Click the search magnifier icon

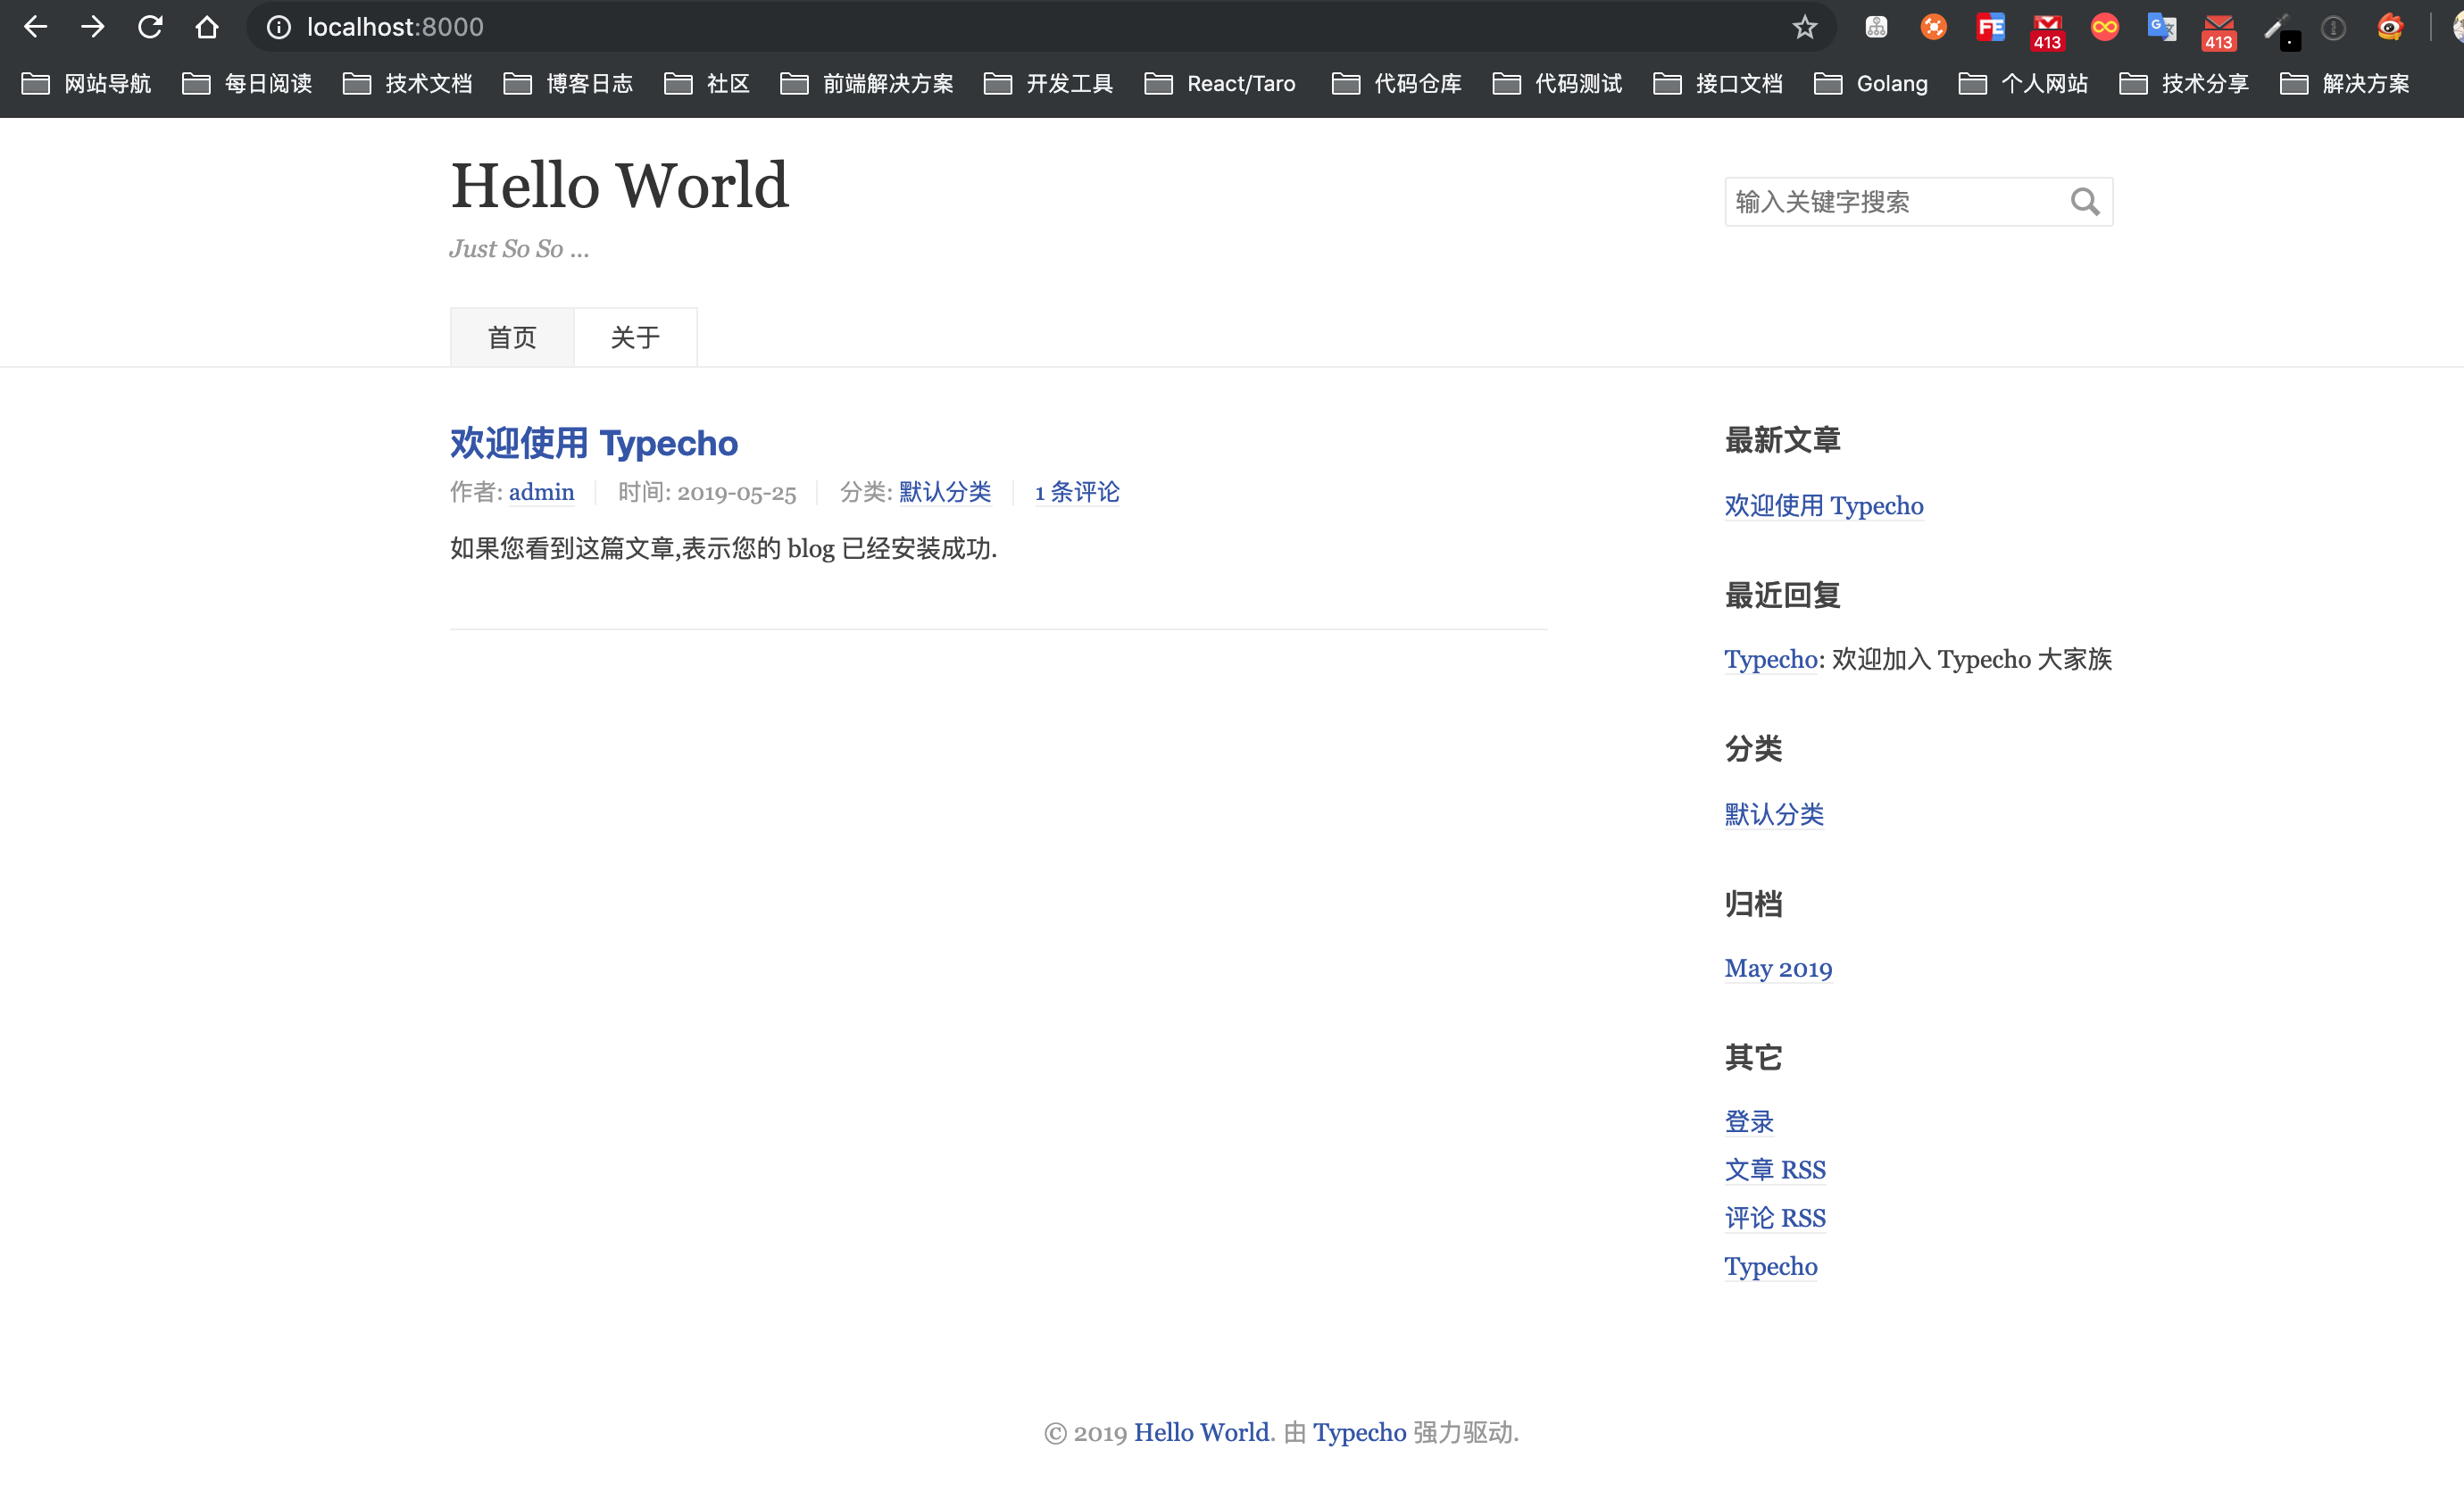2086,201
